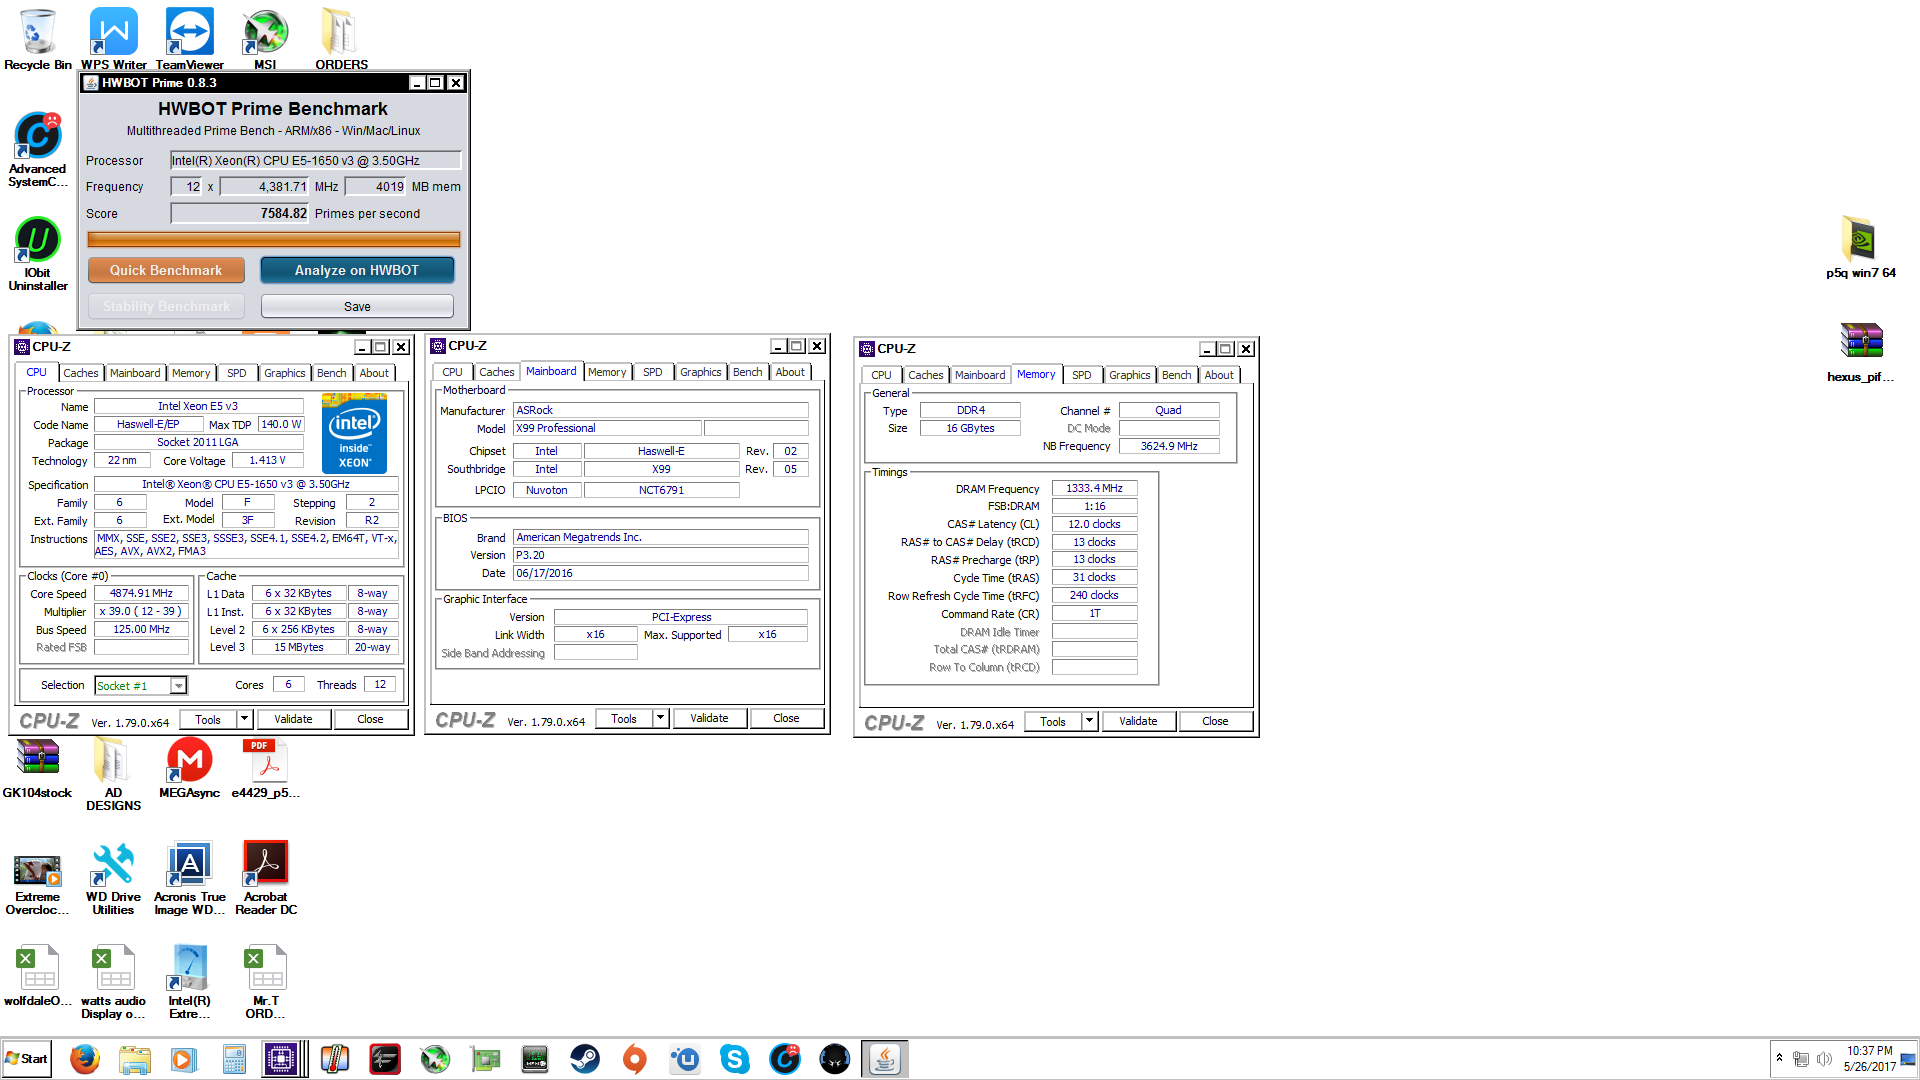Click Analyze on HWBOT button
This screenshot has height=1080, width=1920.
(357, 270)
